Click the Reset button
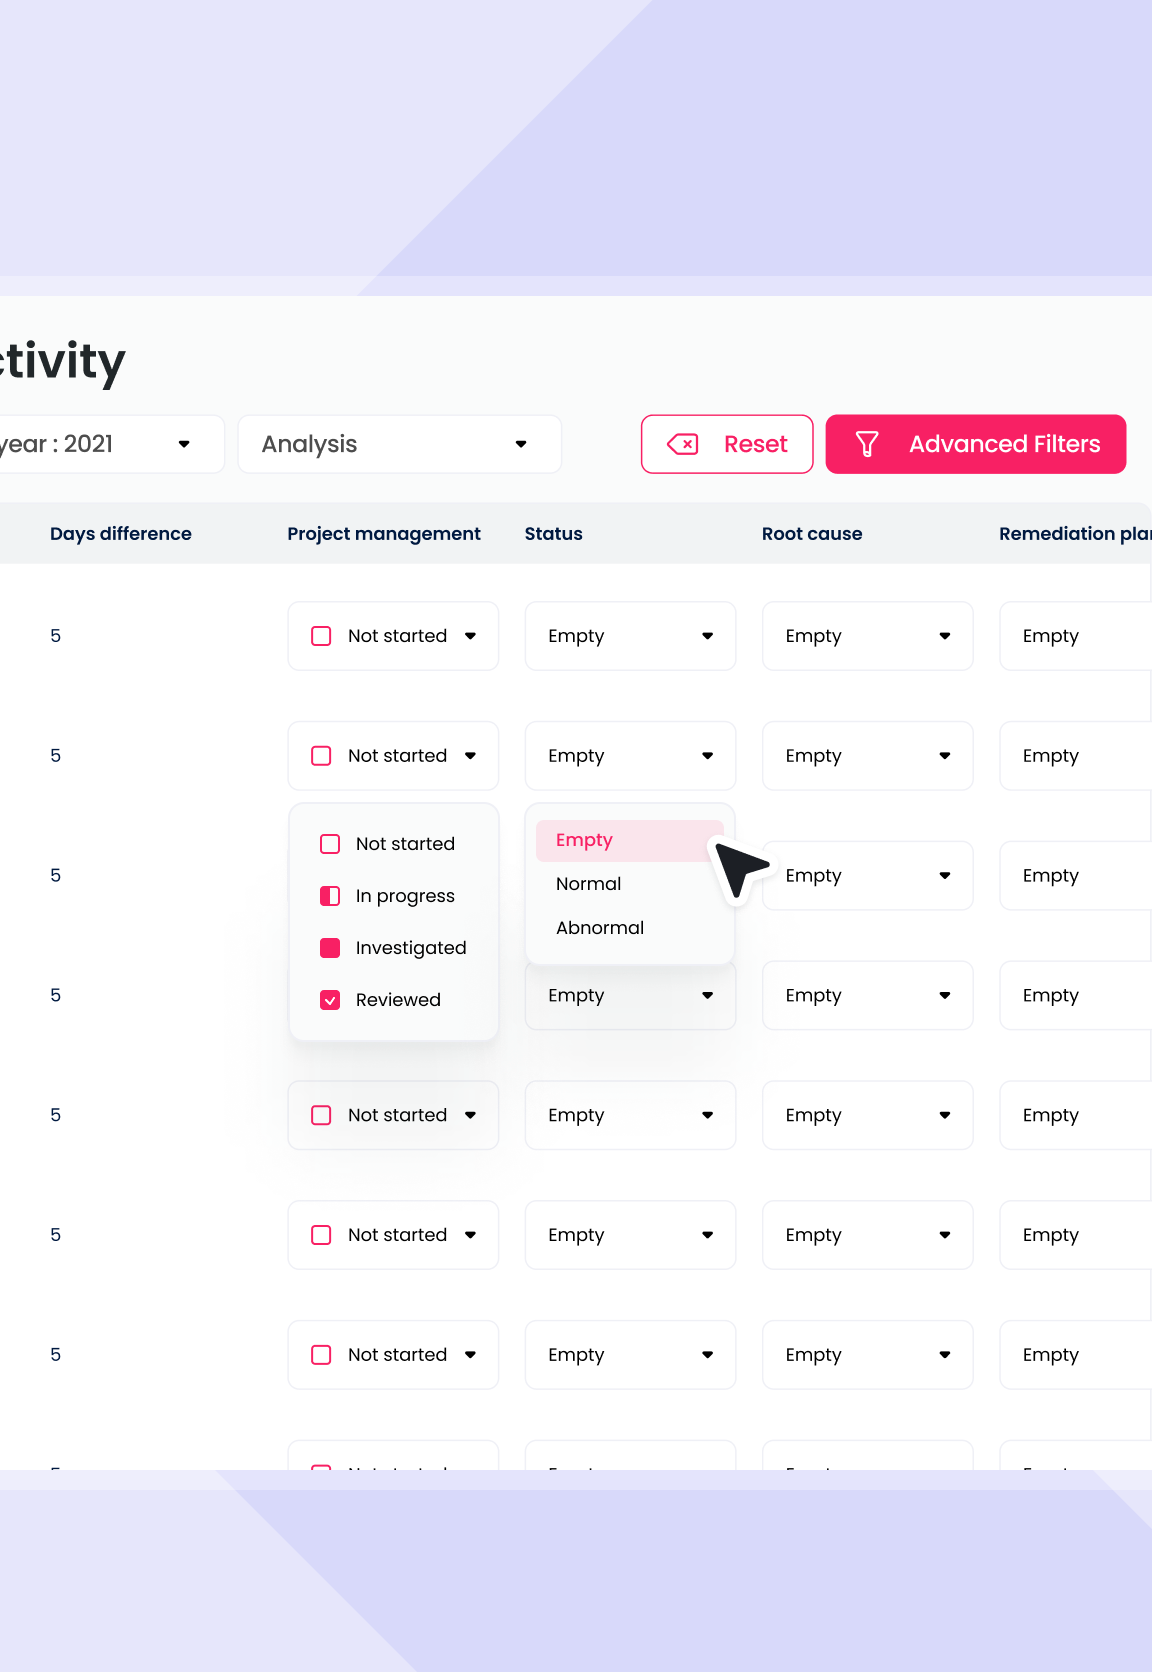 tap(727, 444)
